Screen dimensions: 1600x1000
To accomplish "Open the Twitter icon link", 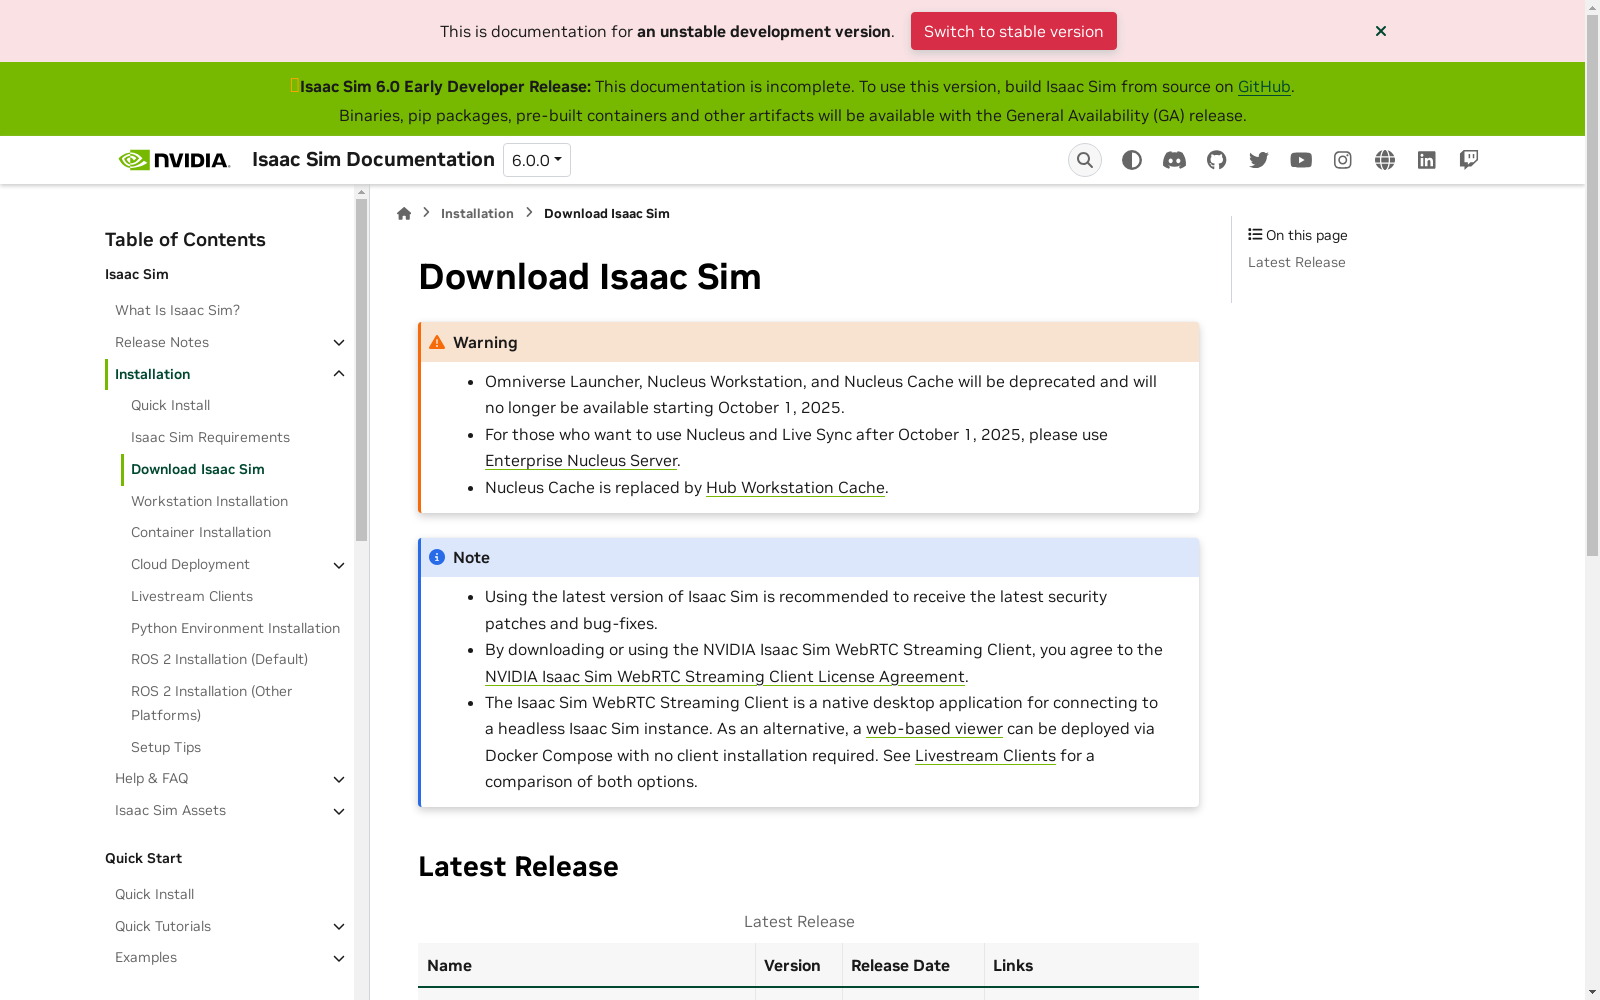I will click(x=1259, y=160).
